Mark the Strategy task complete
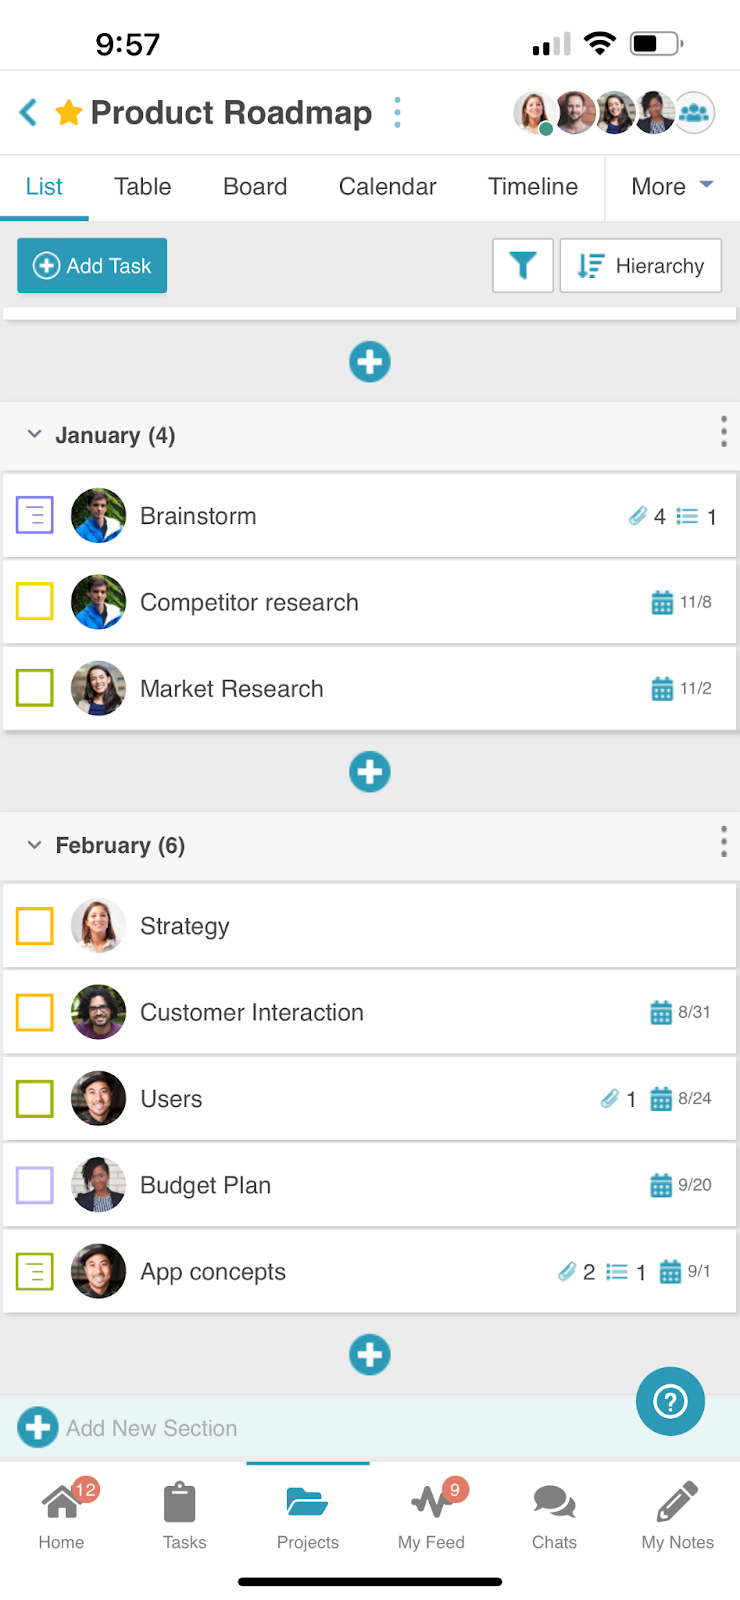This screenshot has height=1600, width=740. 35,926
